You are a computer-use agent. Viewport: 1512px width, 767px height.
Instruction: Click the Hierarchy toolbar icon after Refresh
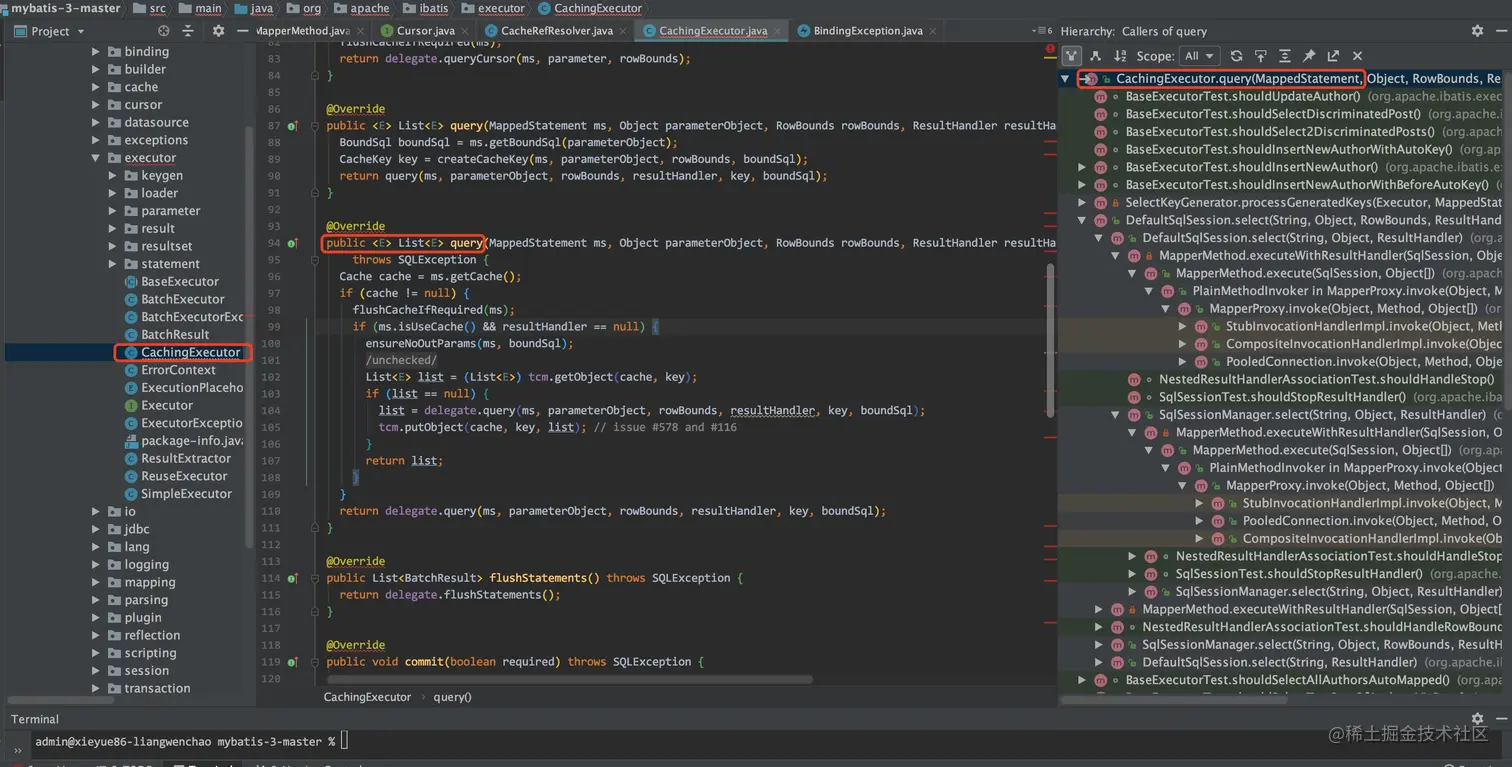(x=1261, y=56)
